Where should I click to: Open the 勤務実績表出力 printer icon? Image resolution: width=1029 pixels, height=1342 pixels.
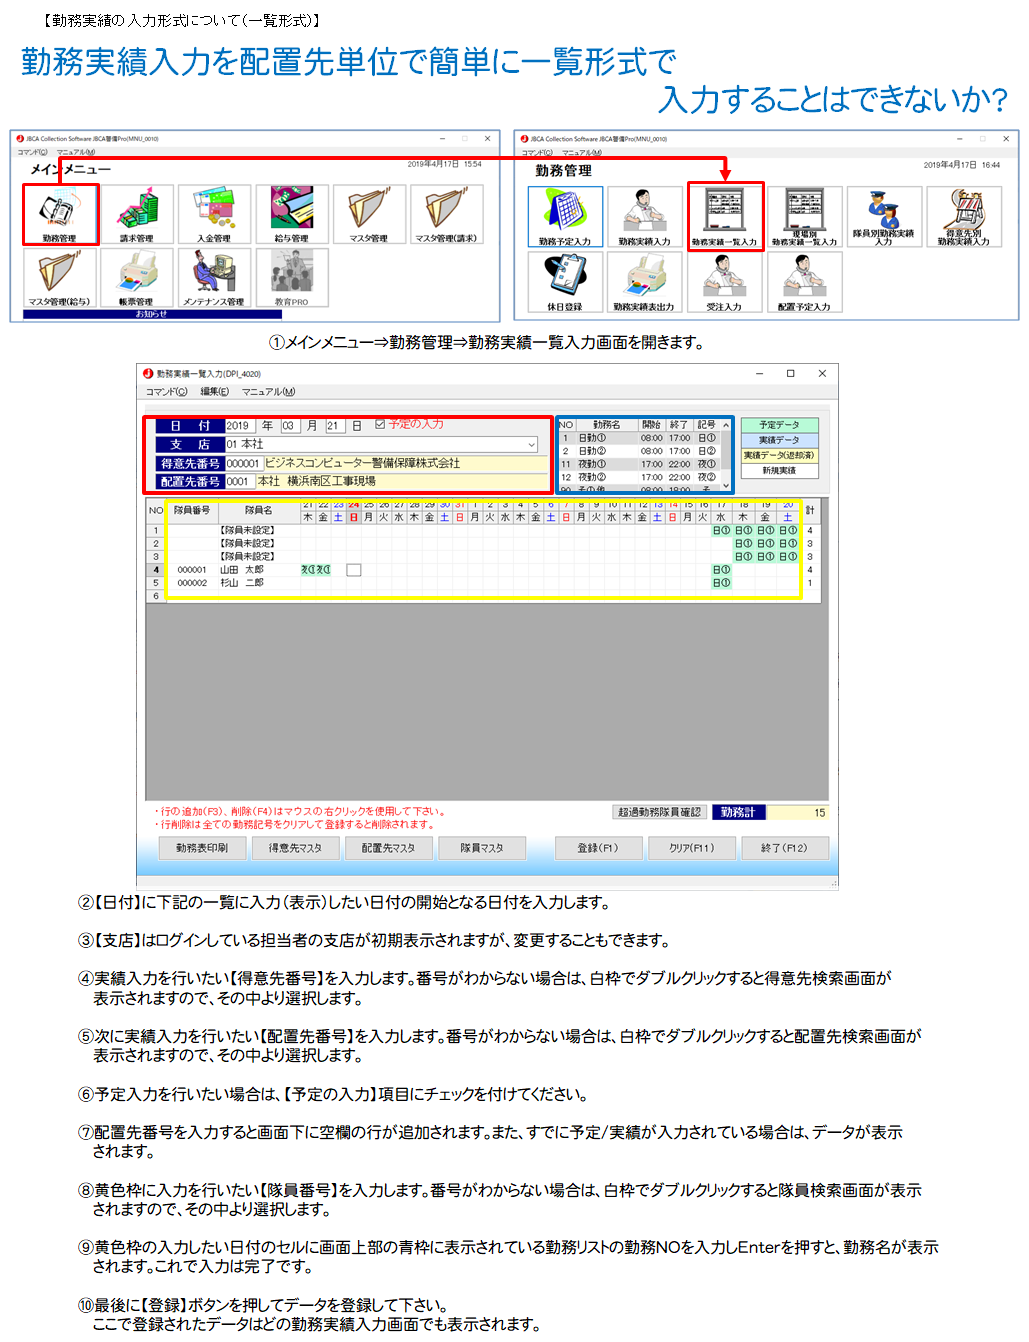644,281
